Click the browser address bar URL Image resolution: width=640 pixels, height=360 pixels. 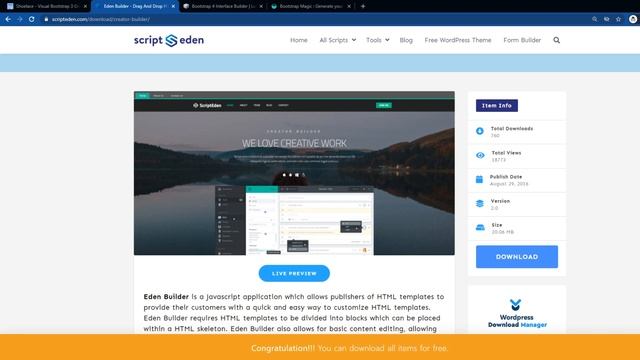(x=101, y=19)
